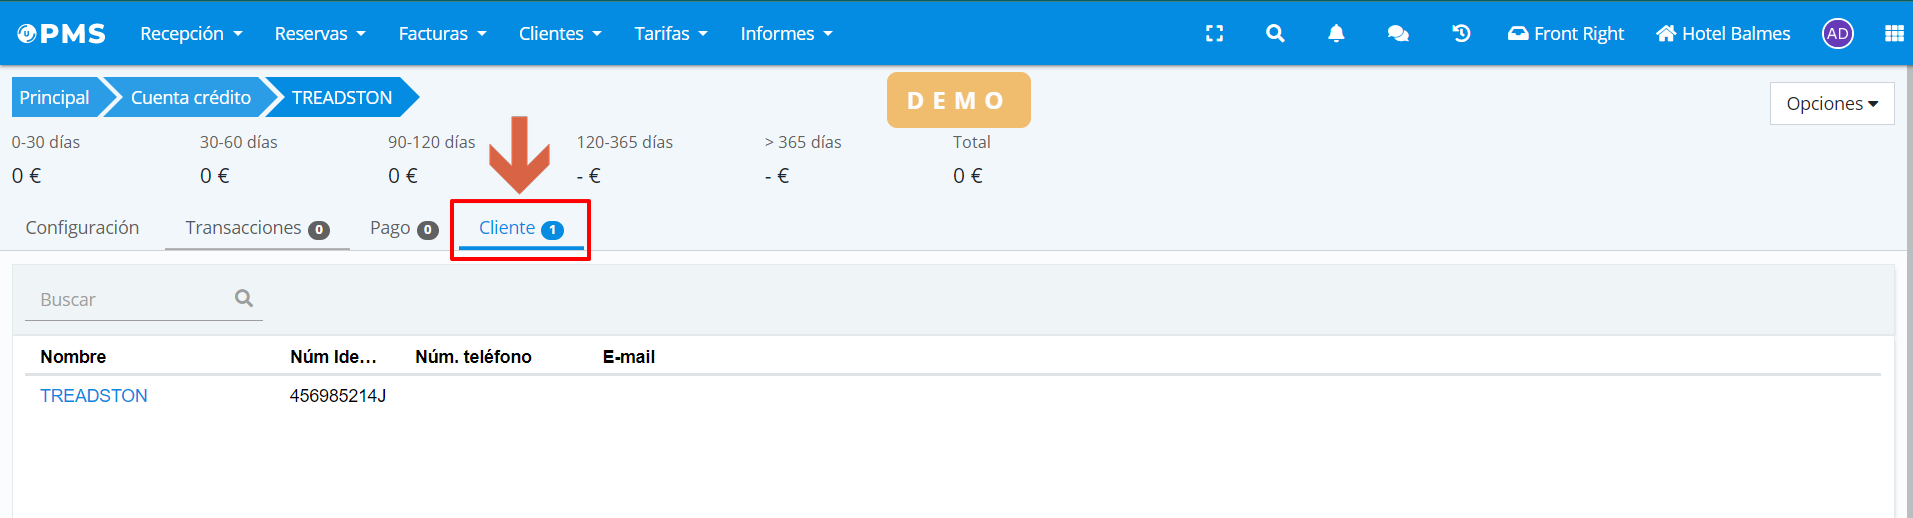Open the chat messages icon

1398,34
